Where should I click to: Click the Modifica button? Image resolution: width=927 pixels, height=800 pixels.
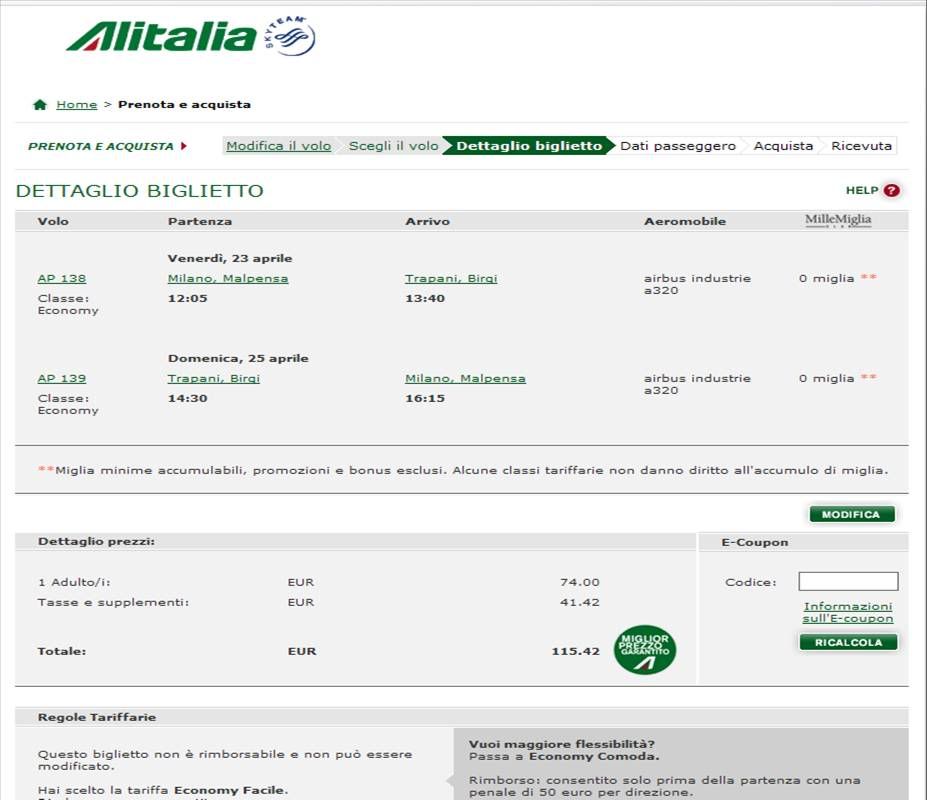[x=851, y=514]
